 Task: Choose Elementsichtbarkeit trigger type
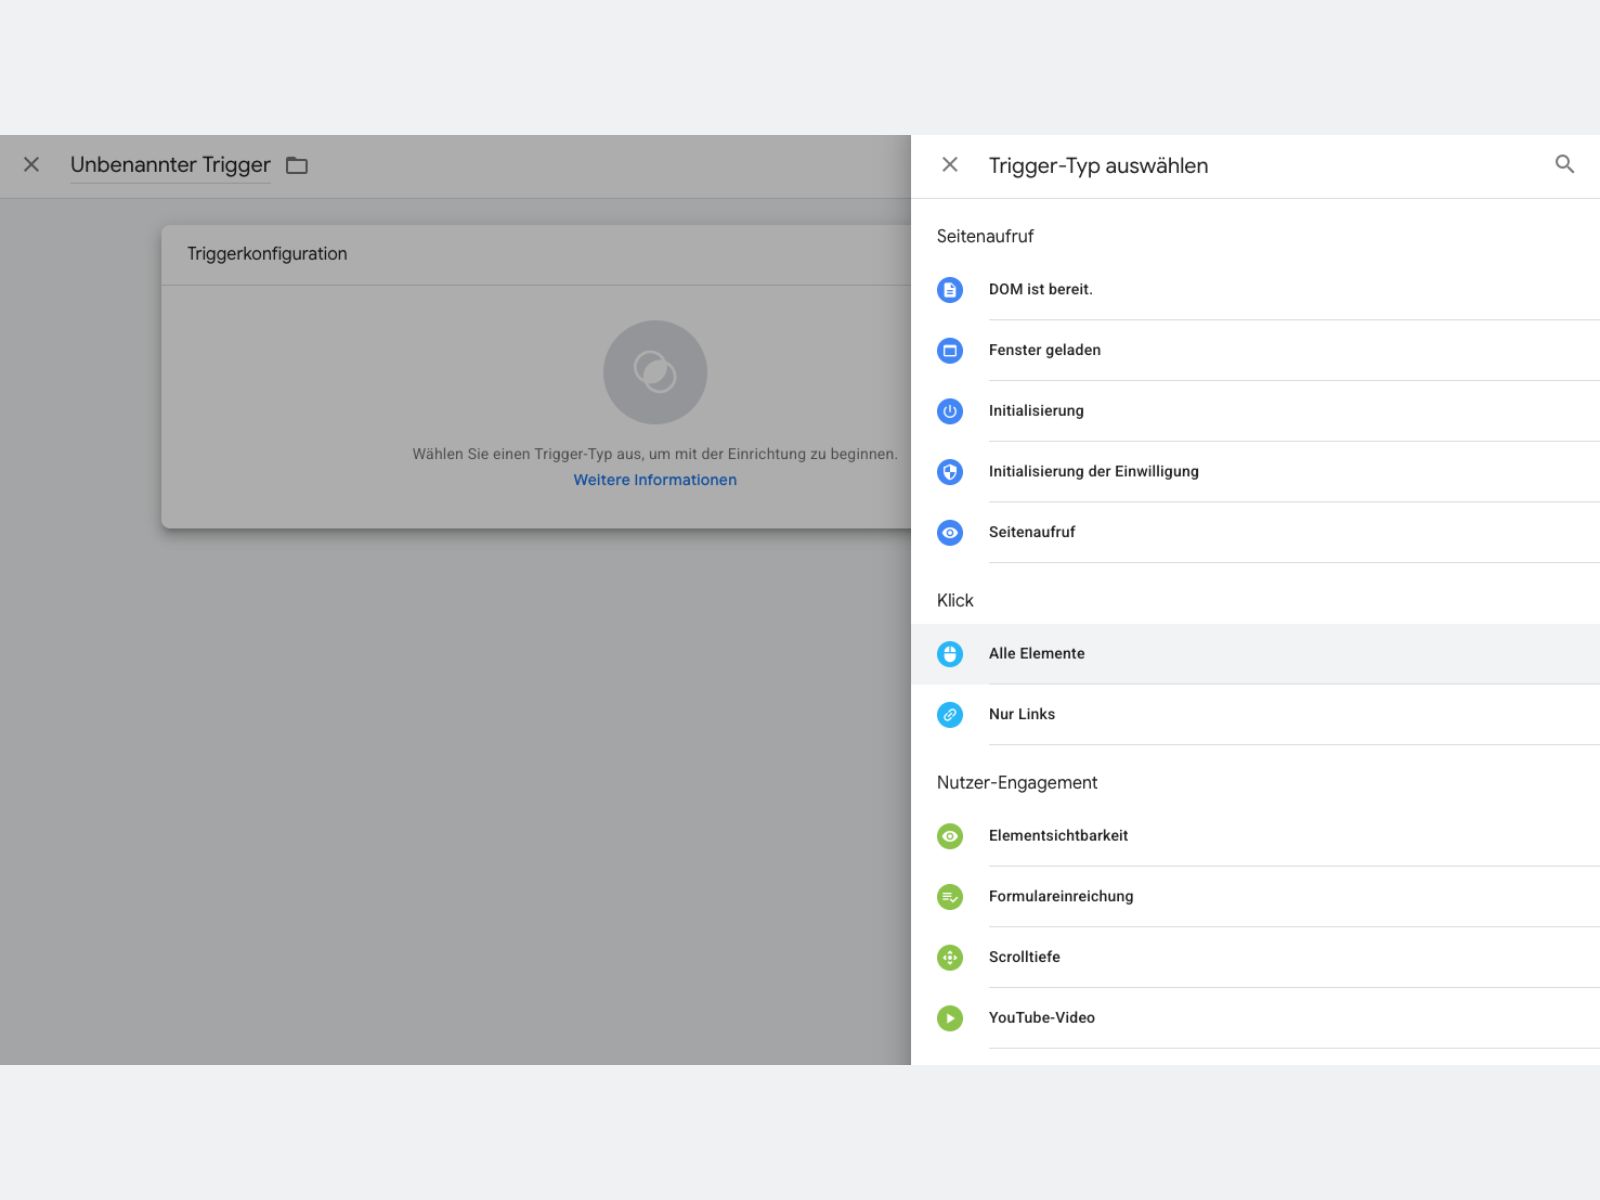click(x=1256, y=836)
